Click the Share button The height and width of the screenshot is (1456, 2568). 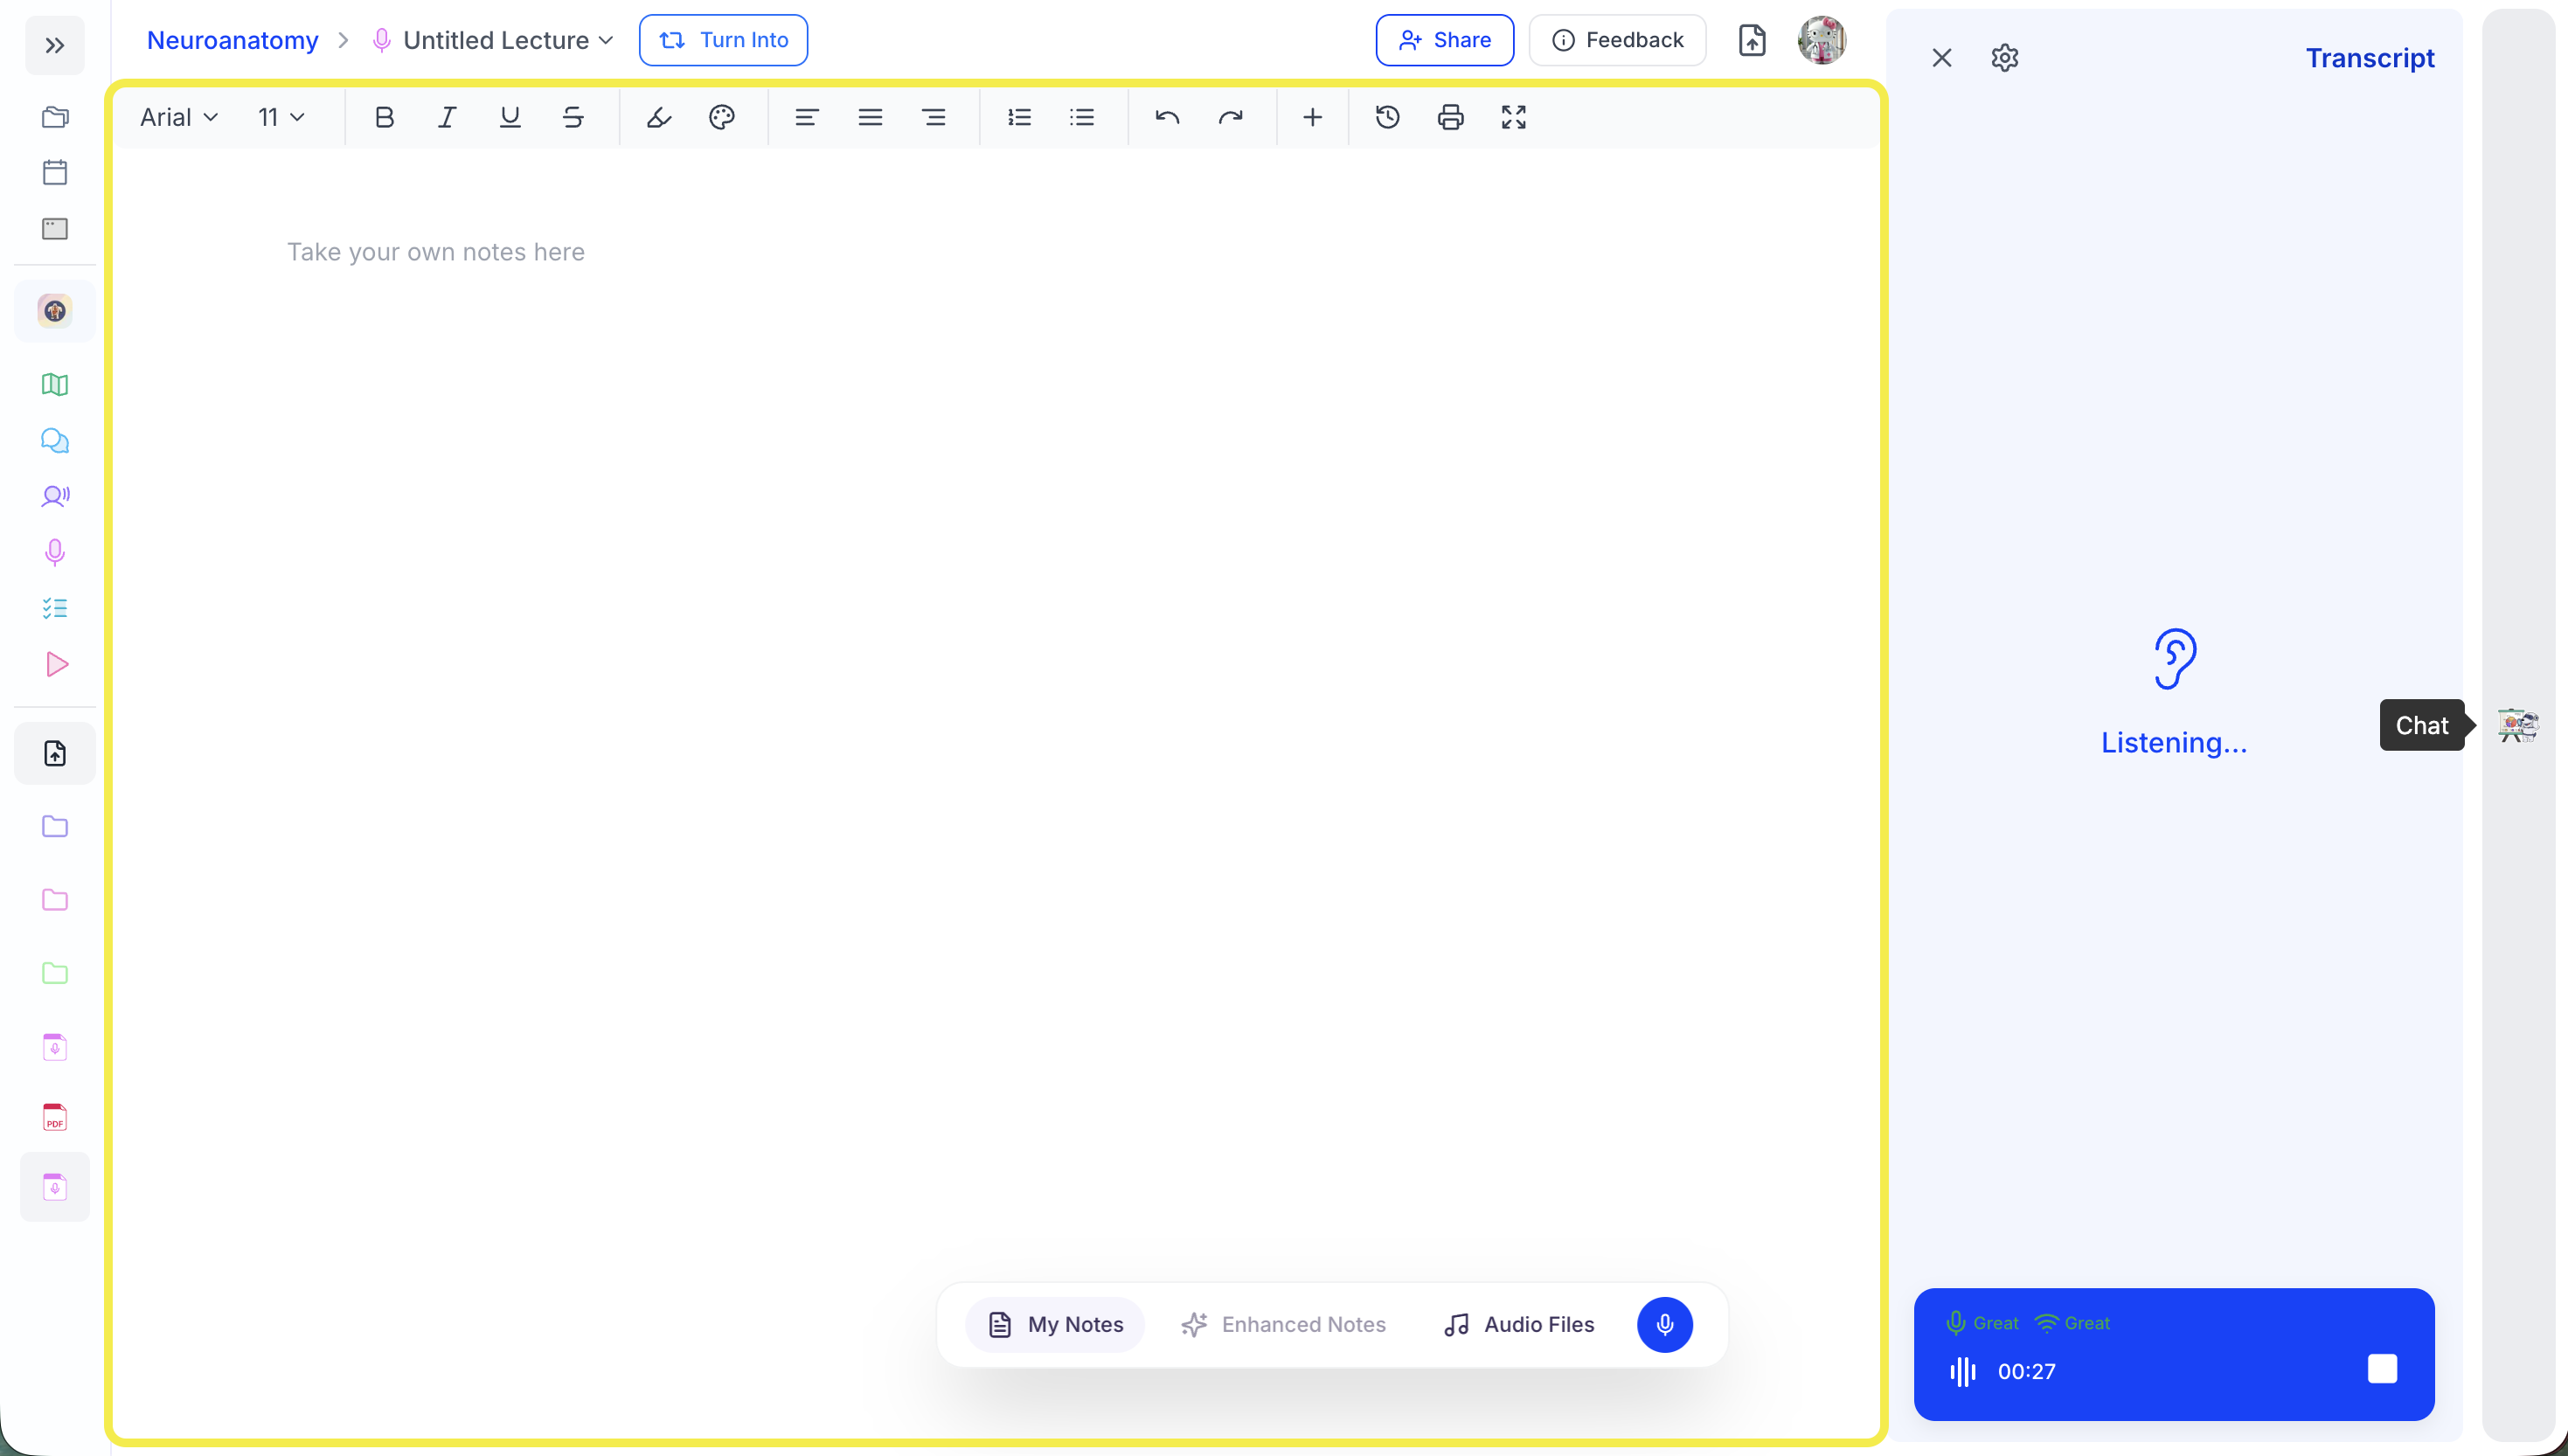pyautogui.click(x=1444, y=40)
